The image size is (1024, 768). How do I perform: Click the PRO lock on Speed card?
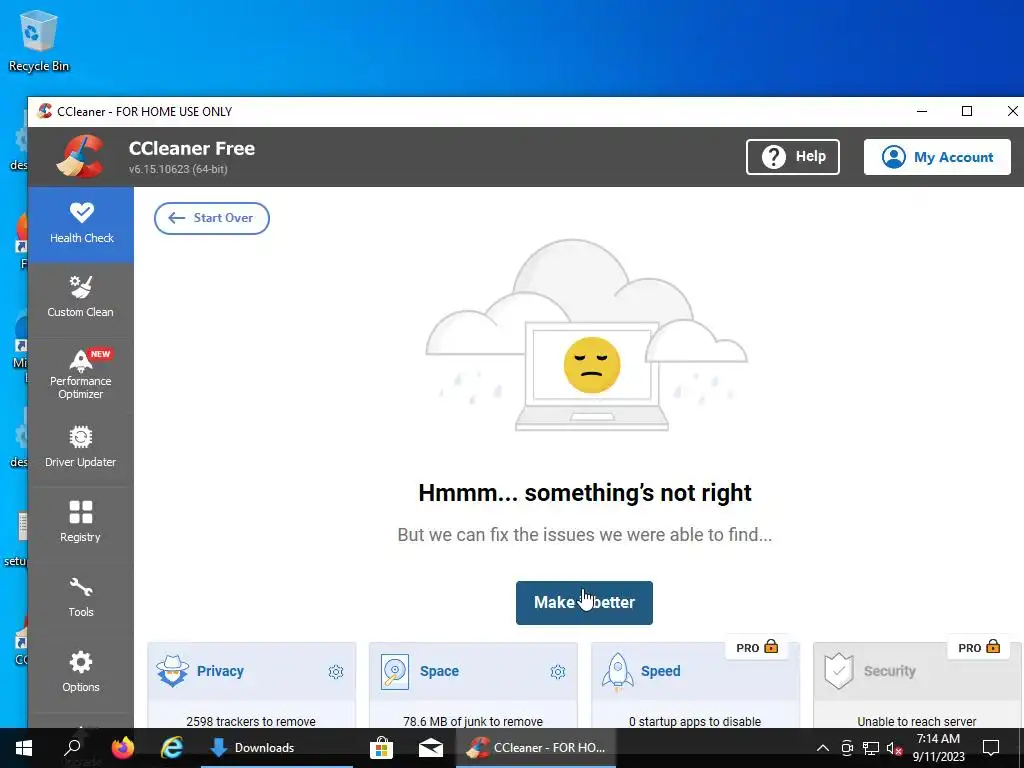[757, 647]
